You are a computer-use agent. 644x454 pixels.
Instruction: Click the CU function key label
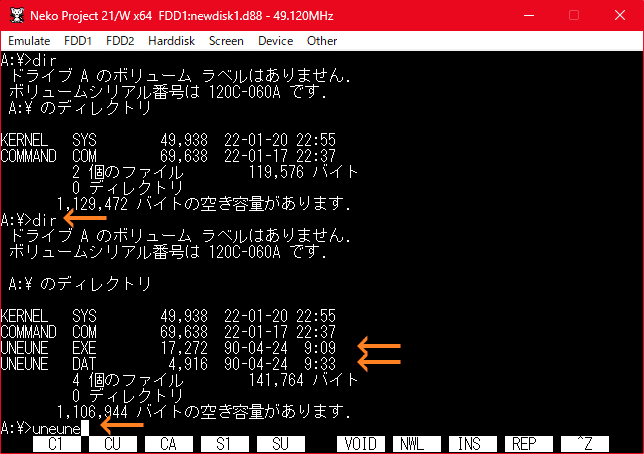tap(113, 444)
